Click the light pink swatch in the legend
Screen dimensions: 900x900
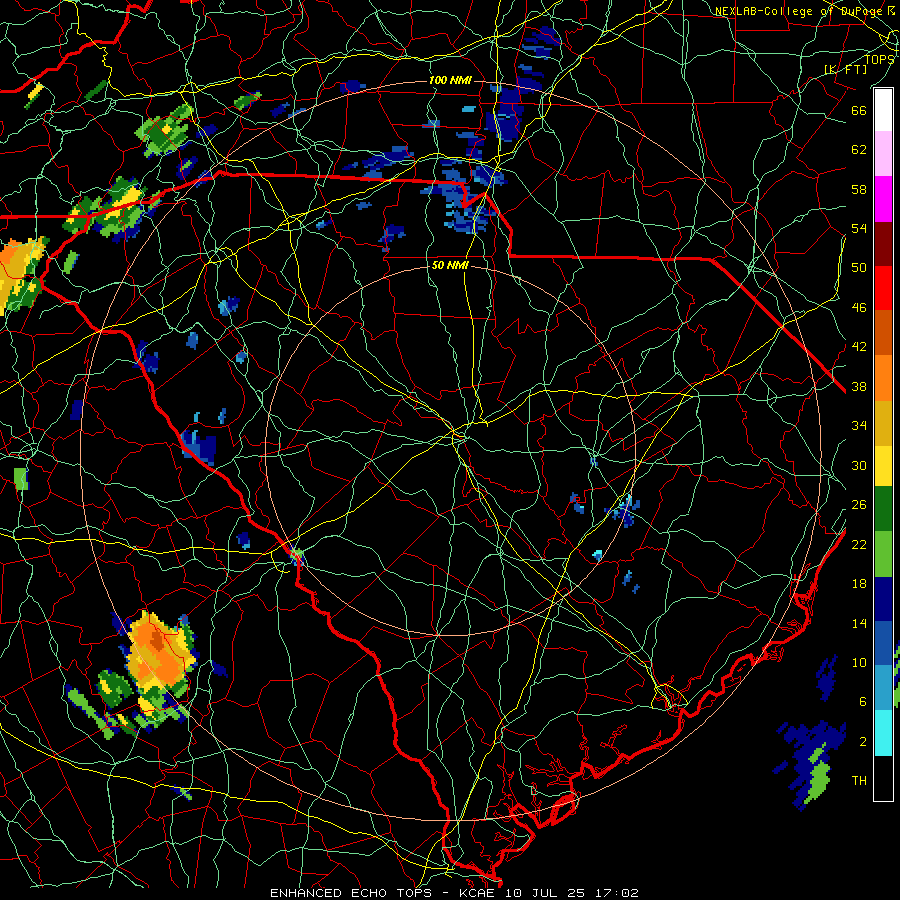pos(883,153)
